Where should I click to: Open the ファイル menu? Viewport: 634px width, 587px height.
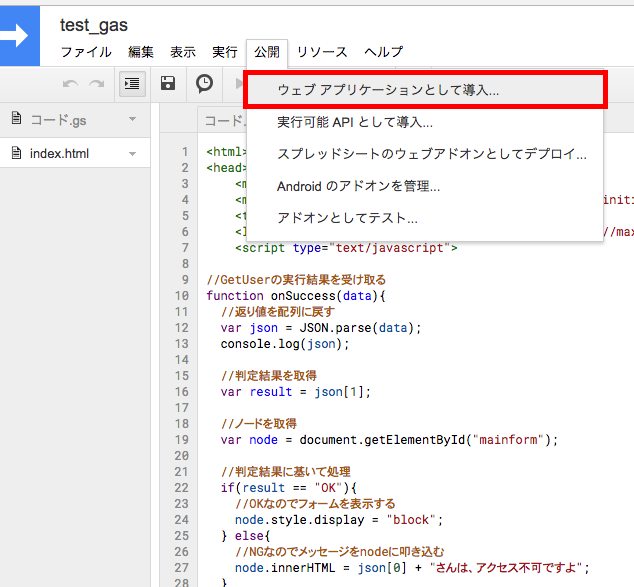[x=86, y=52]
